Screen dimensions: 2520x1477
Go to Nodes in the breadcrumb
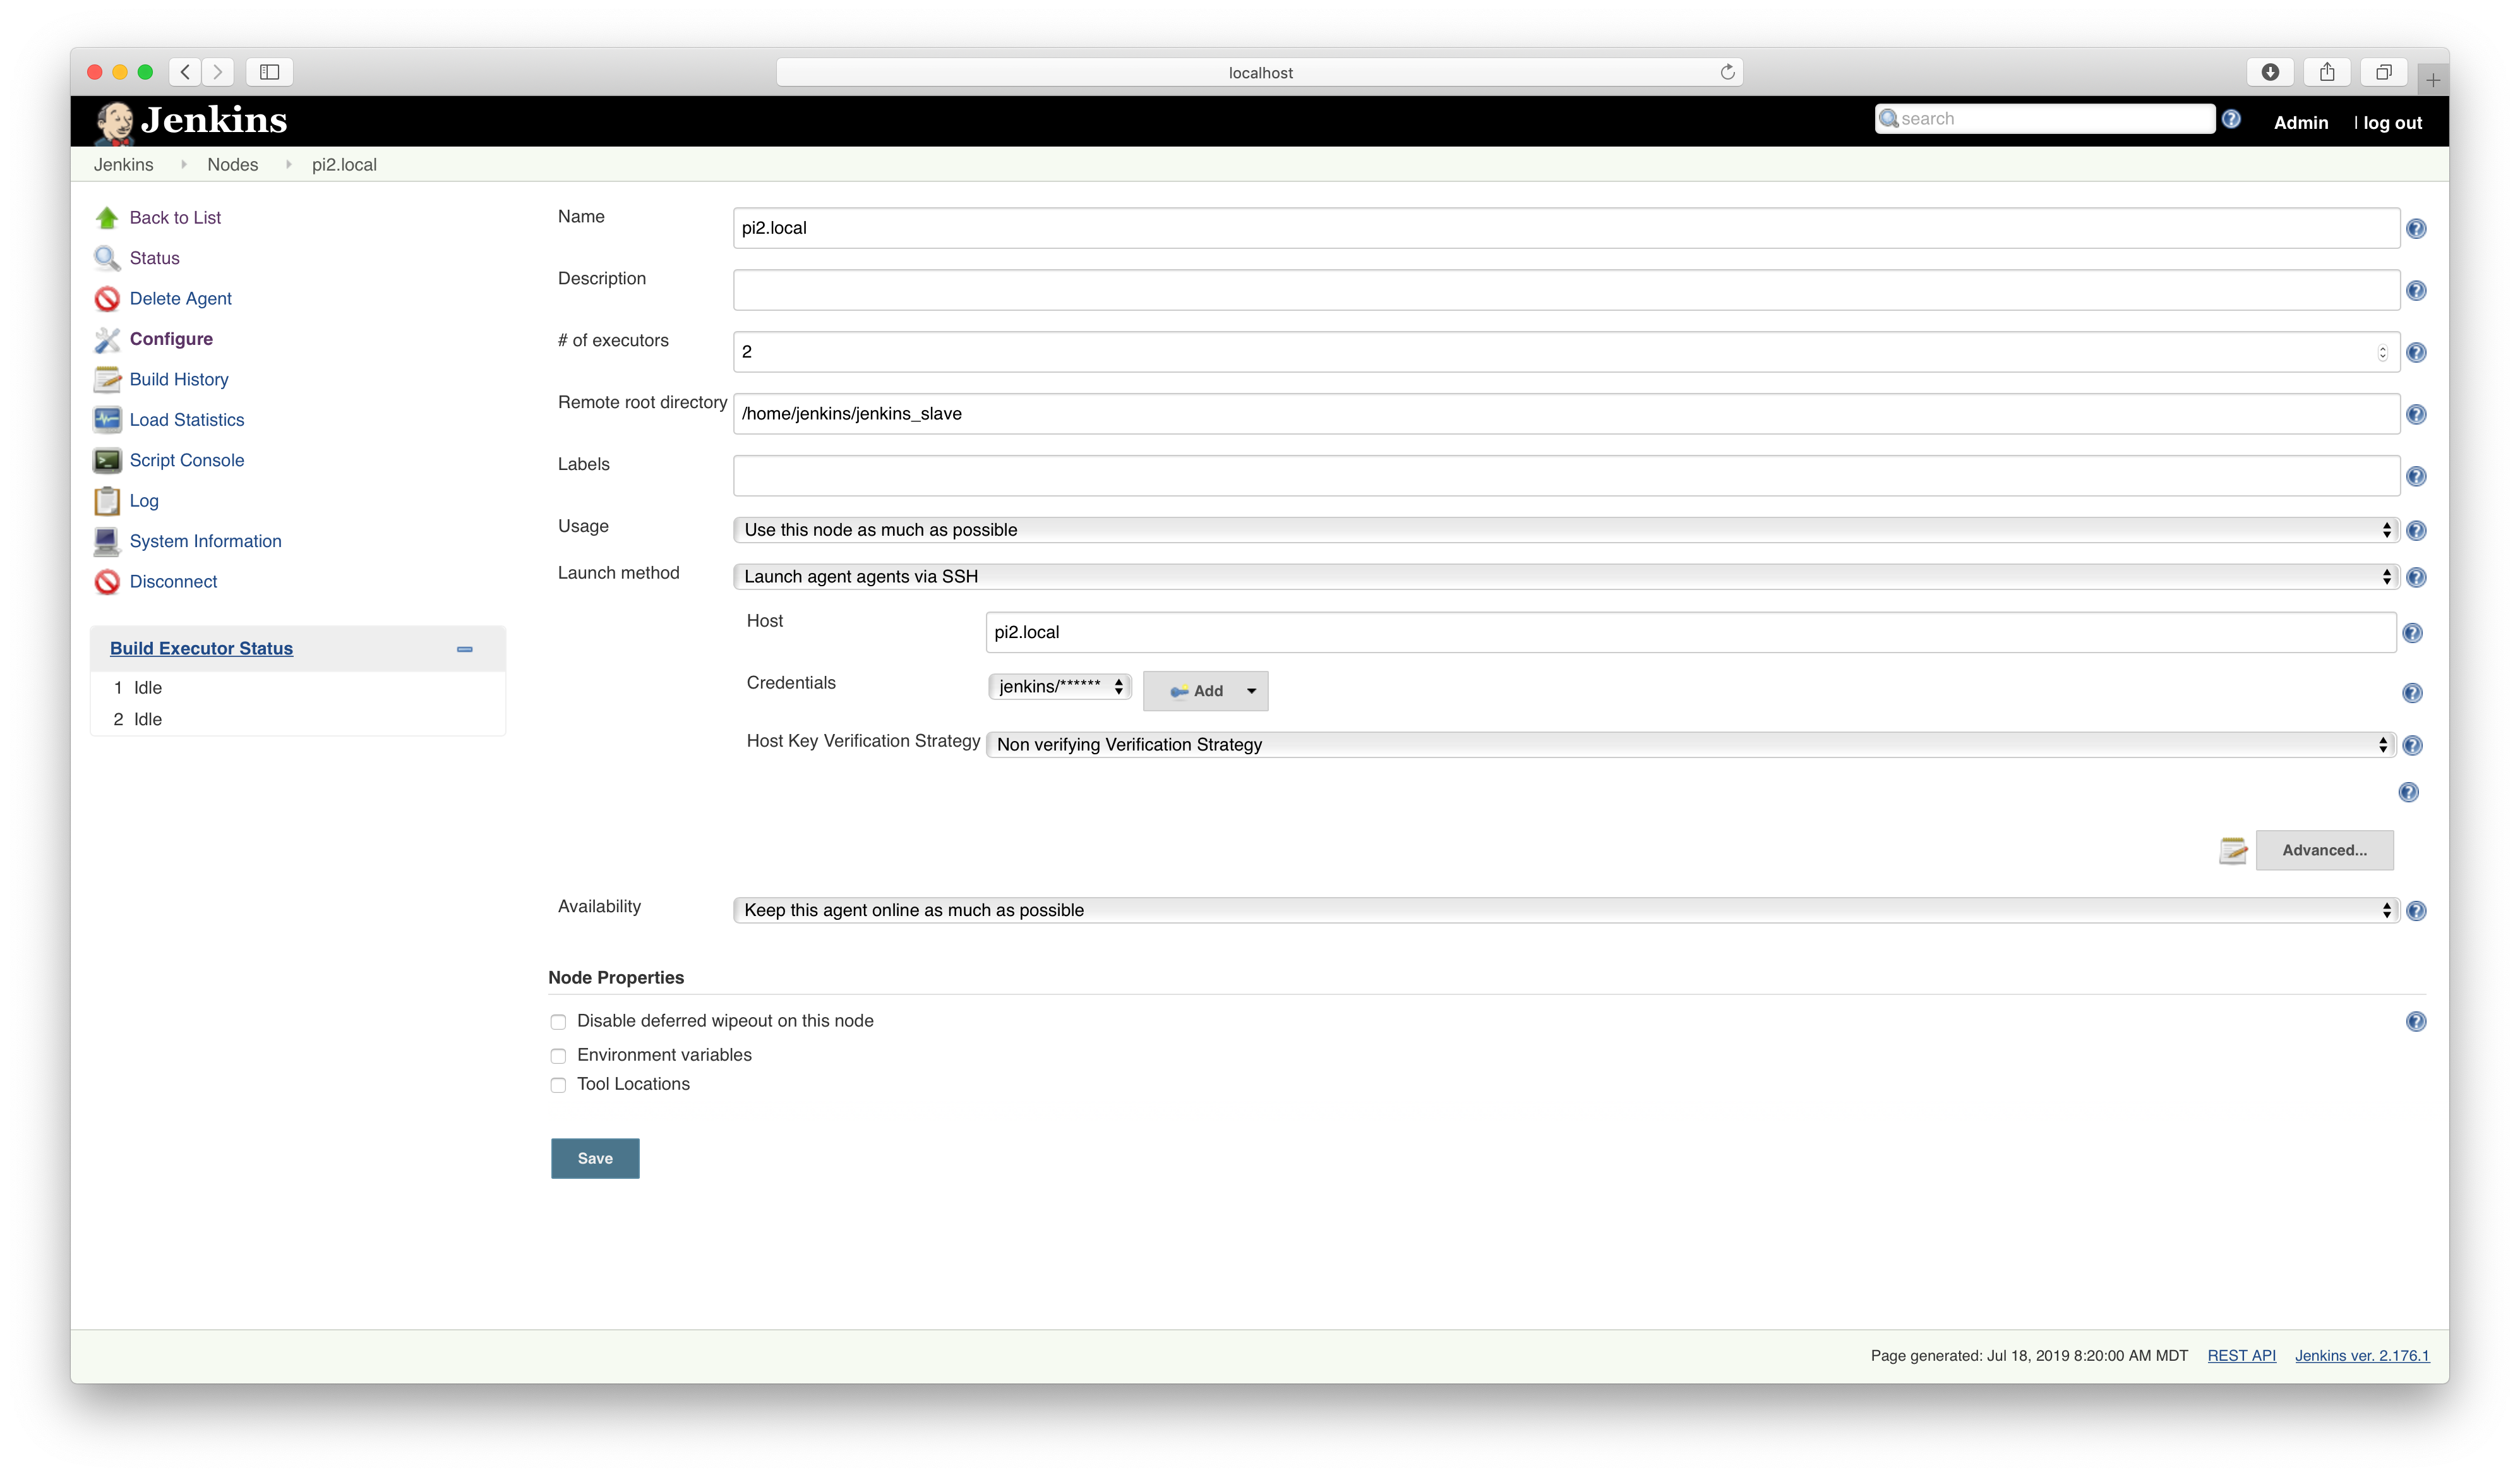(232, 165)
